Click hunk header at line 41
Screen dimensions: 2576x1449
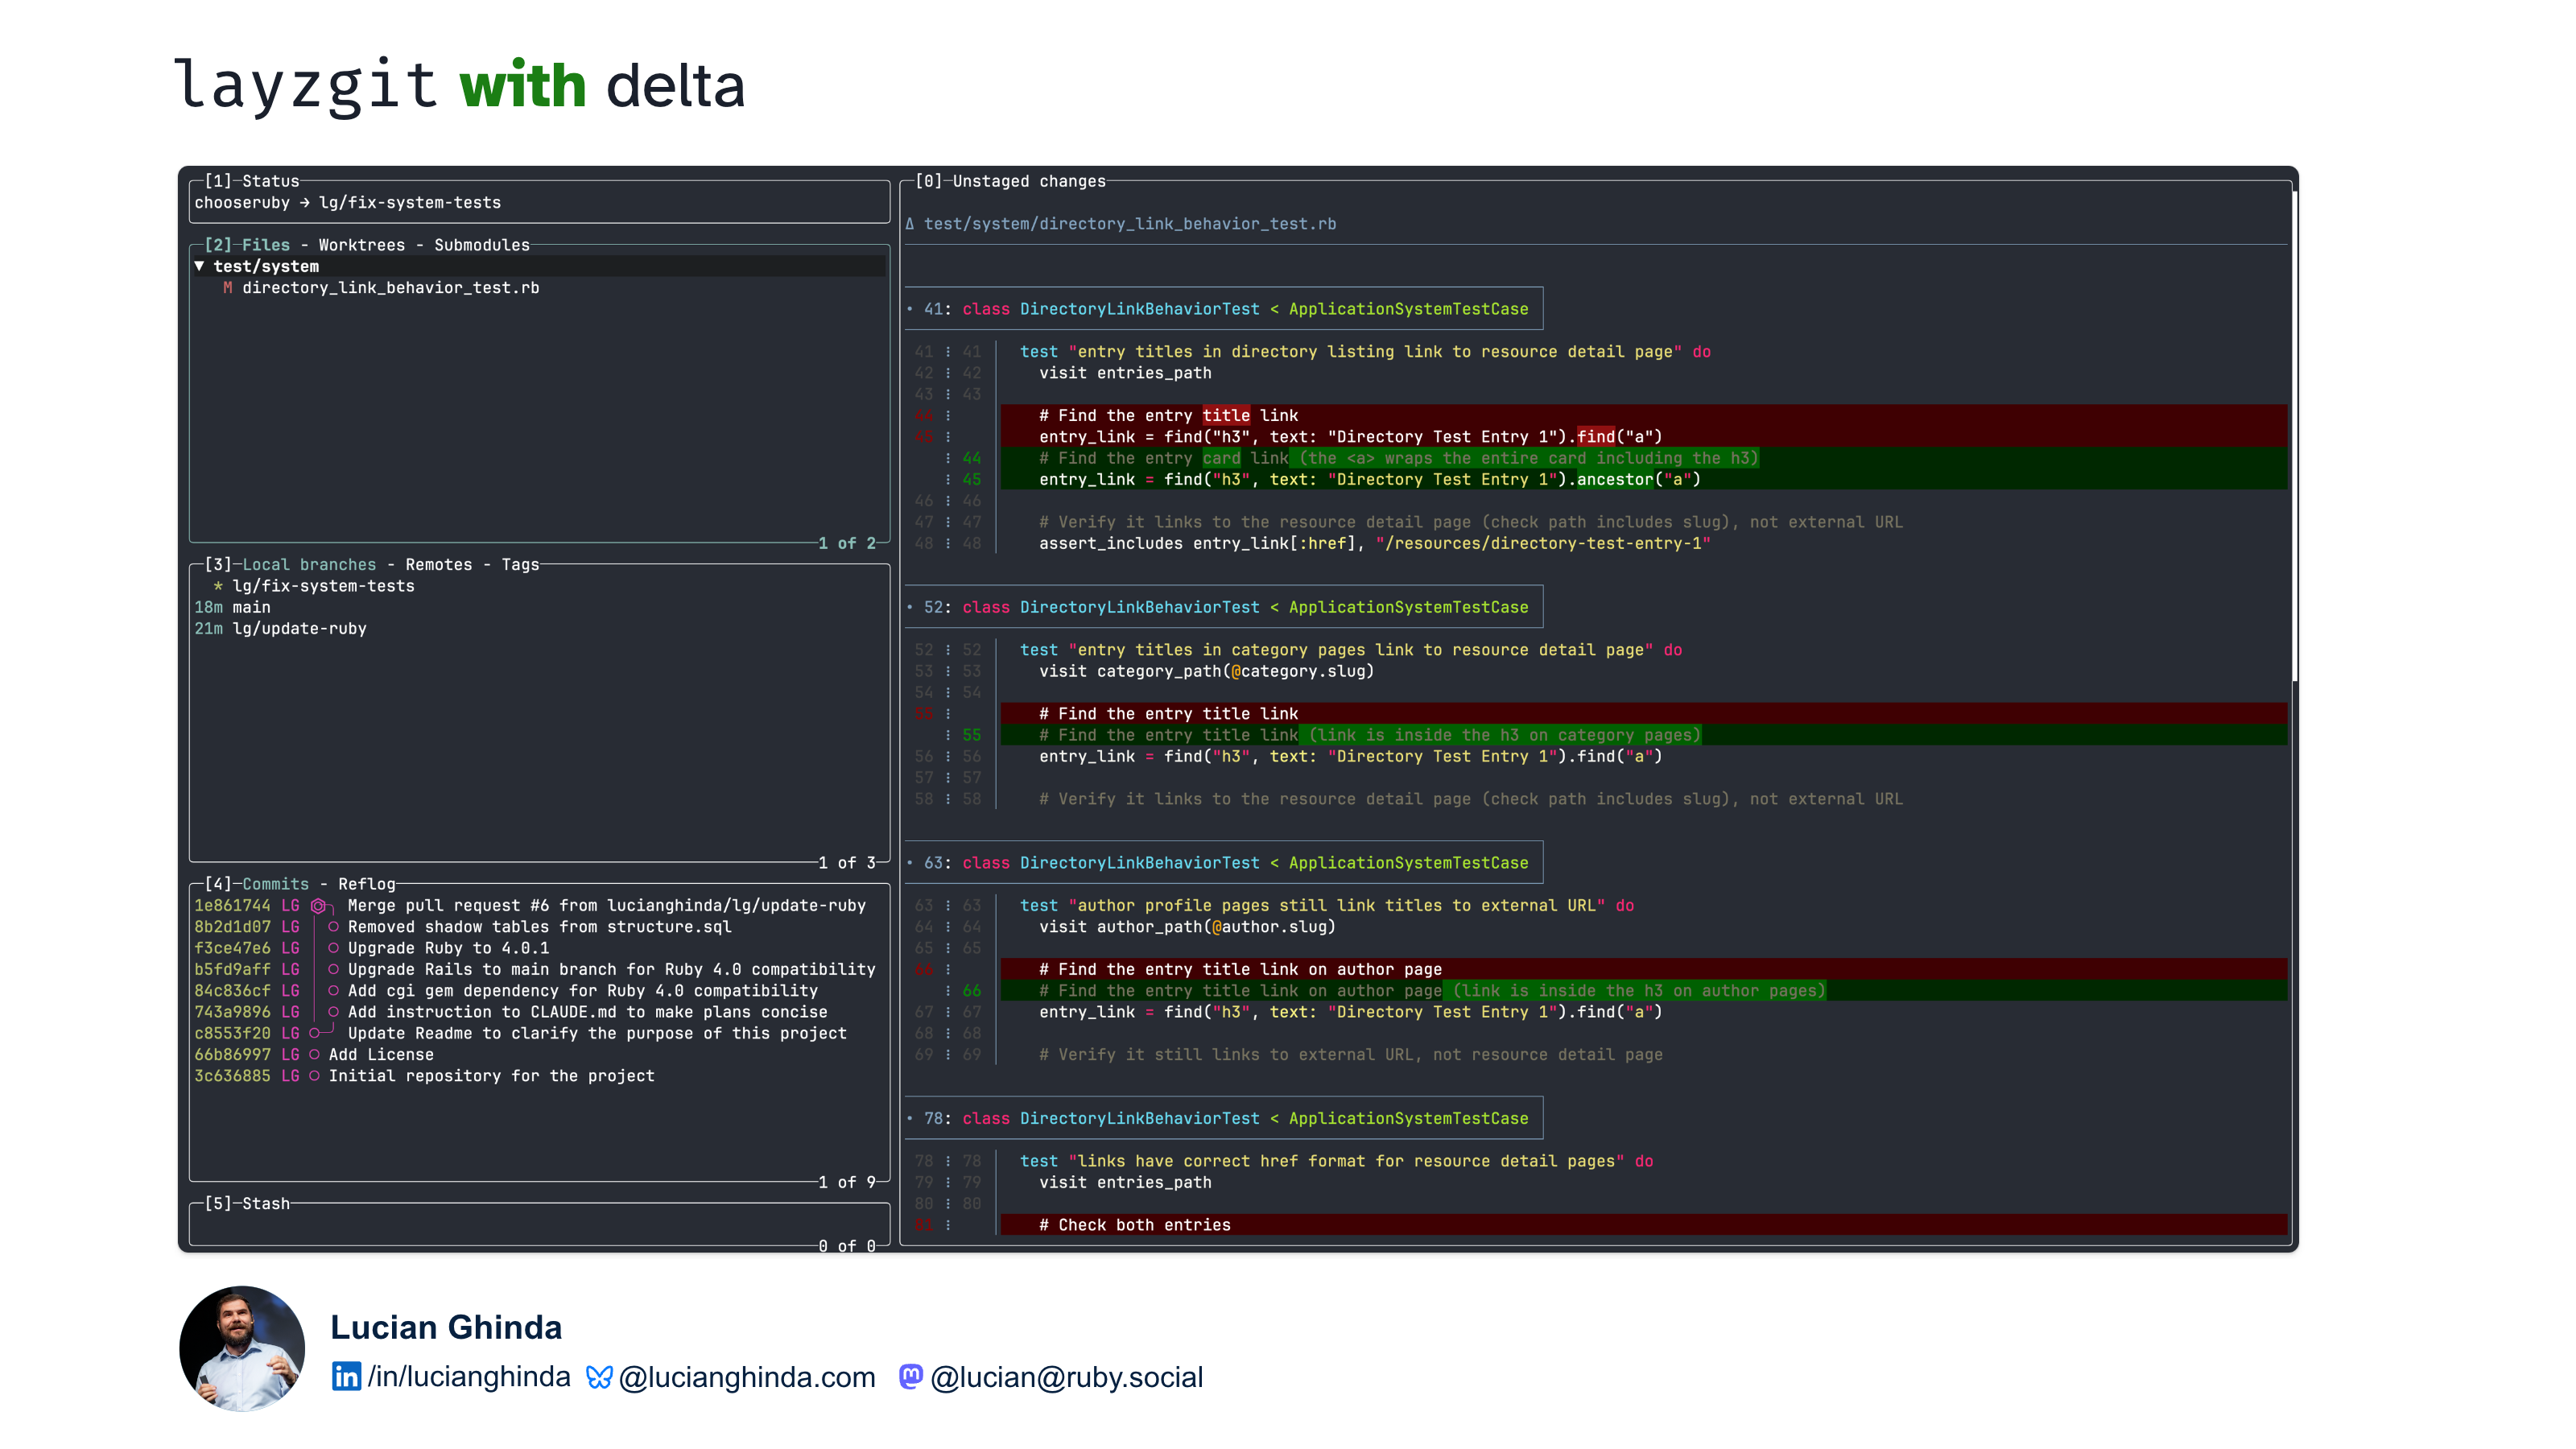(x=1224, y=309)
